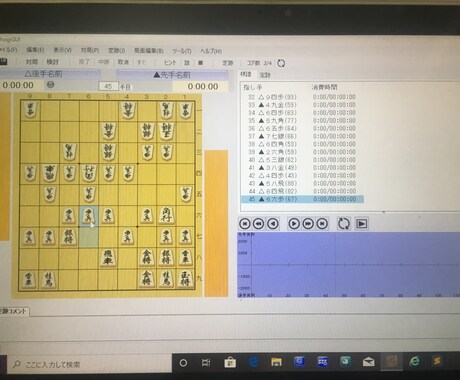Click the small round icon beside the left clock

click(50, 85)
